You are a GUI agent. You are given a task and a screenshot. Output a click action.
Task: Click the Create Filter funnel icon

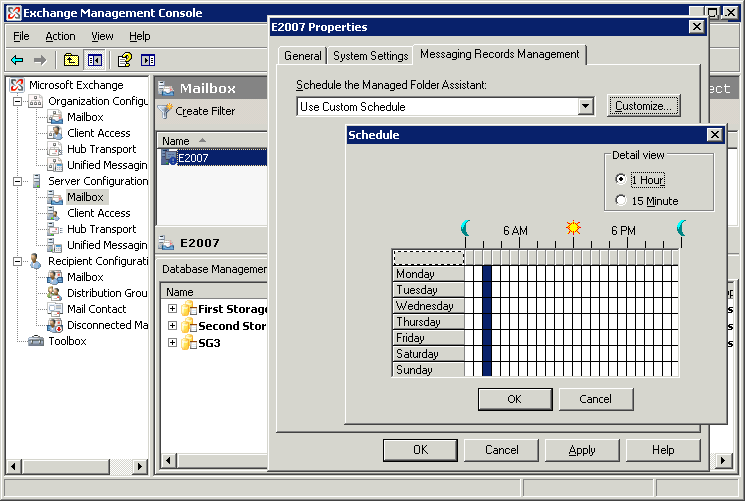click(165, 111)
